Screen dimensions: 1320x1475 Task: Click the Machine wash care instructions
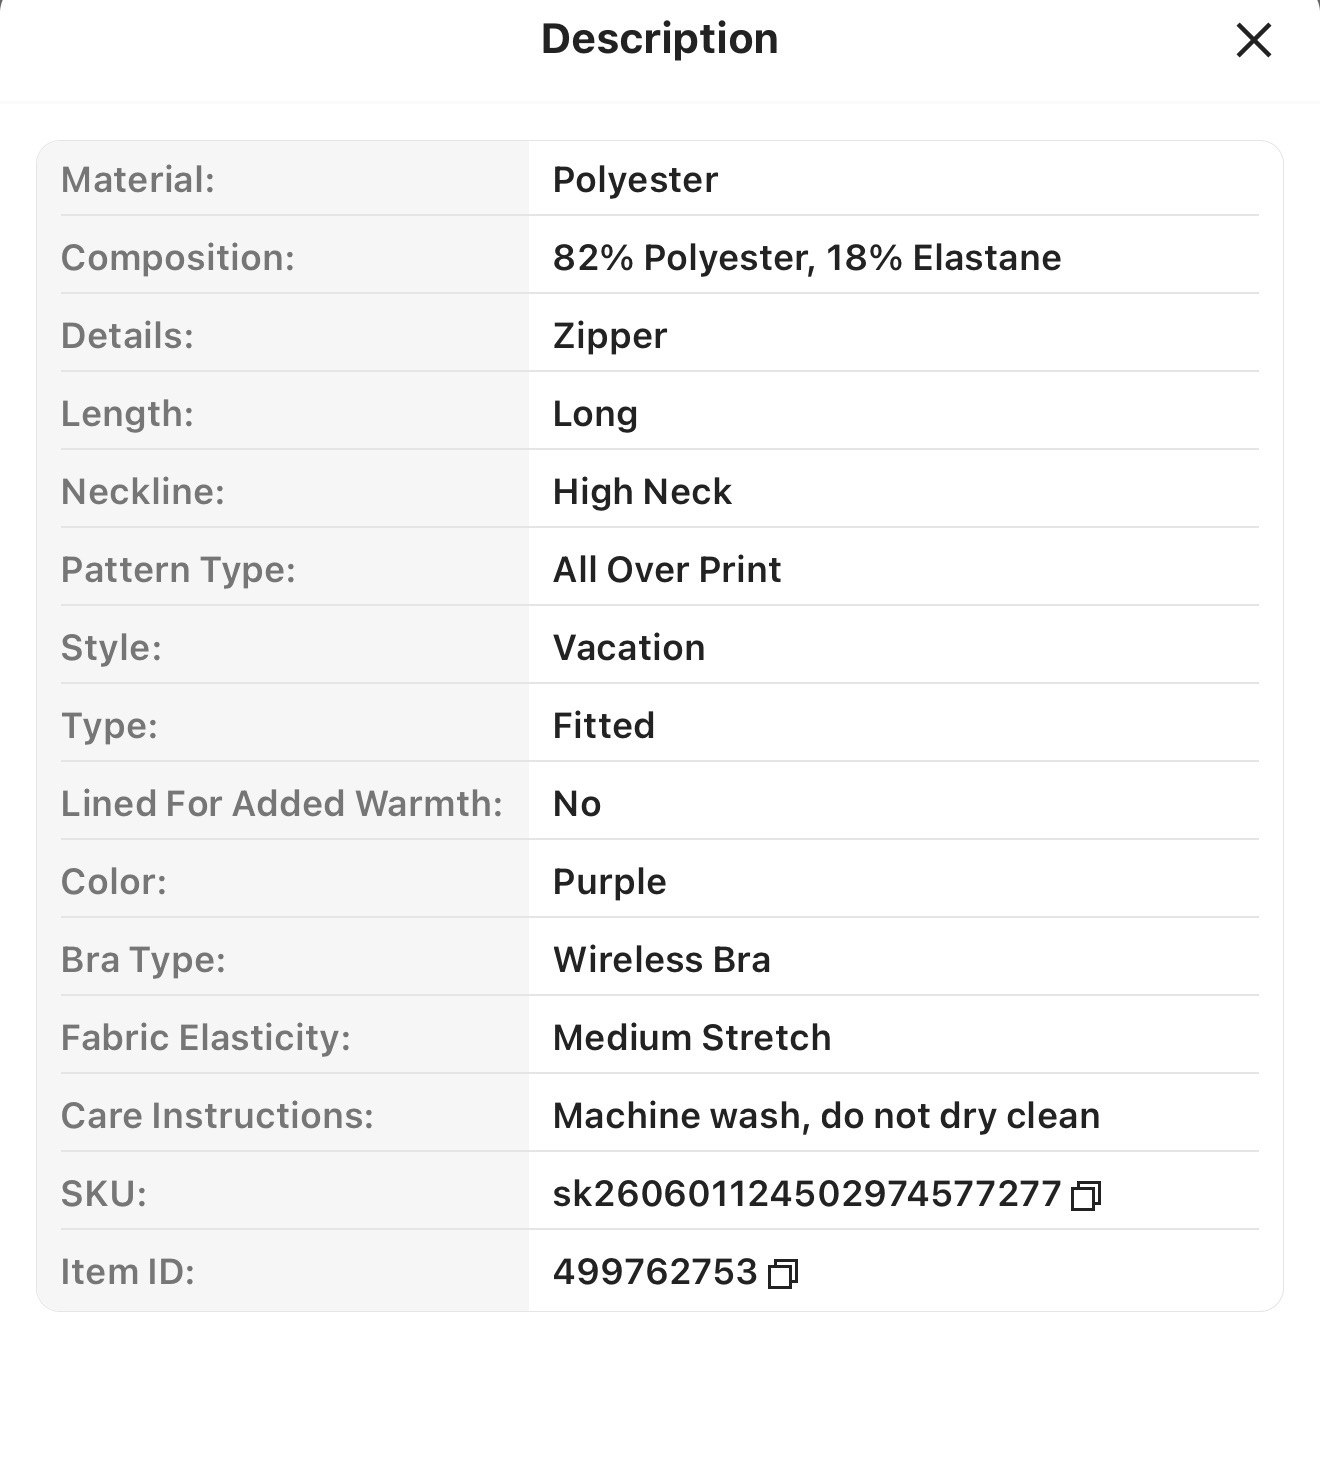826,1116
